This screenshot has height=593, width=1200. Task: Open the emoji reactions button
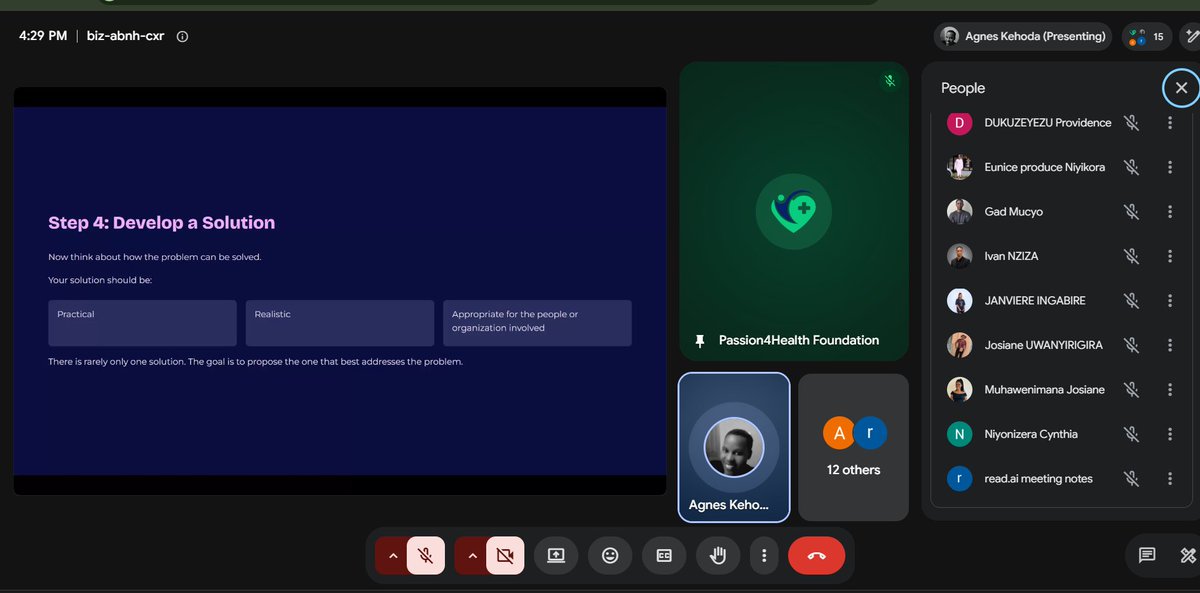pos(610,555)
